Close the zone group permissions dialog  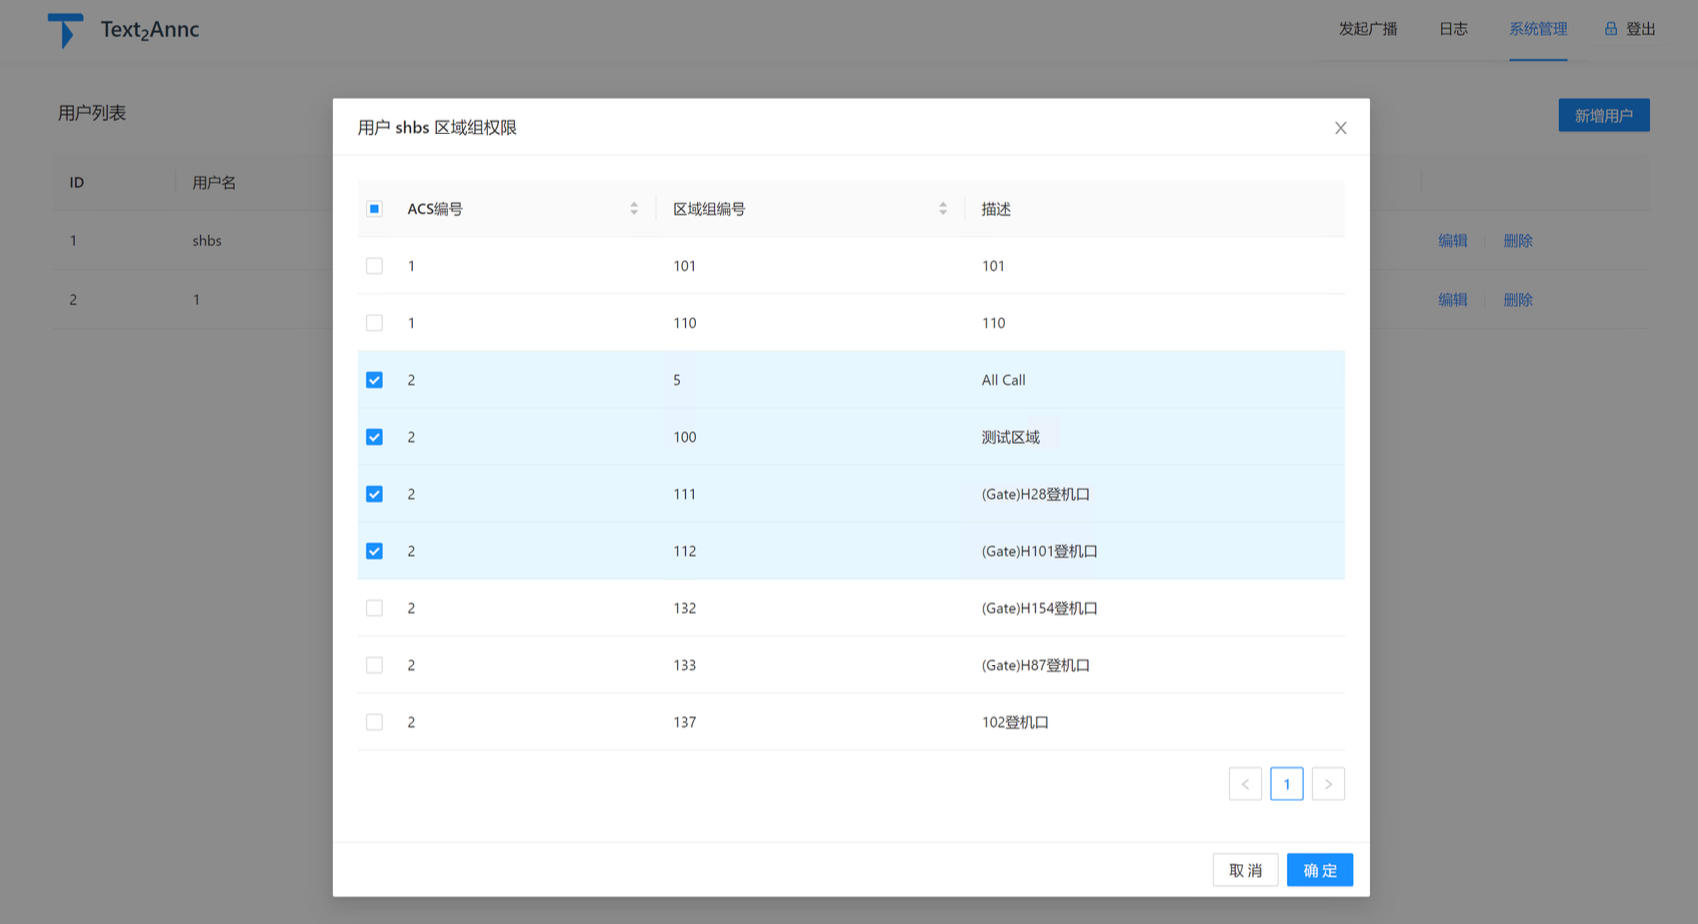point(1340,128)
